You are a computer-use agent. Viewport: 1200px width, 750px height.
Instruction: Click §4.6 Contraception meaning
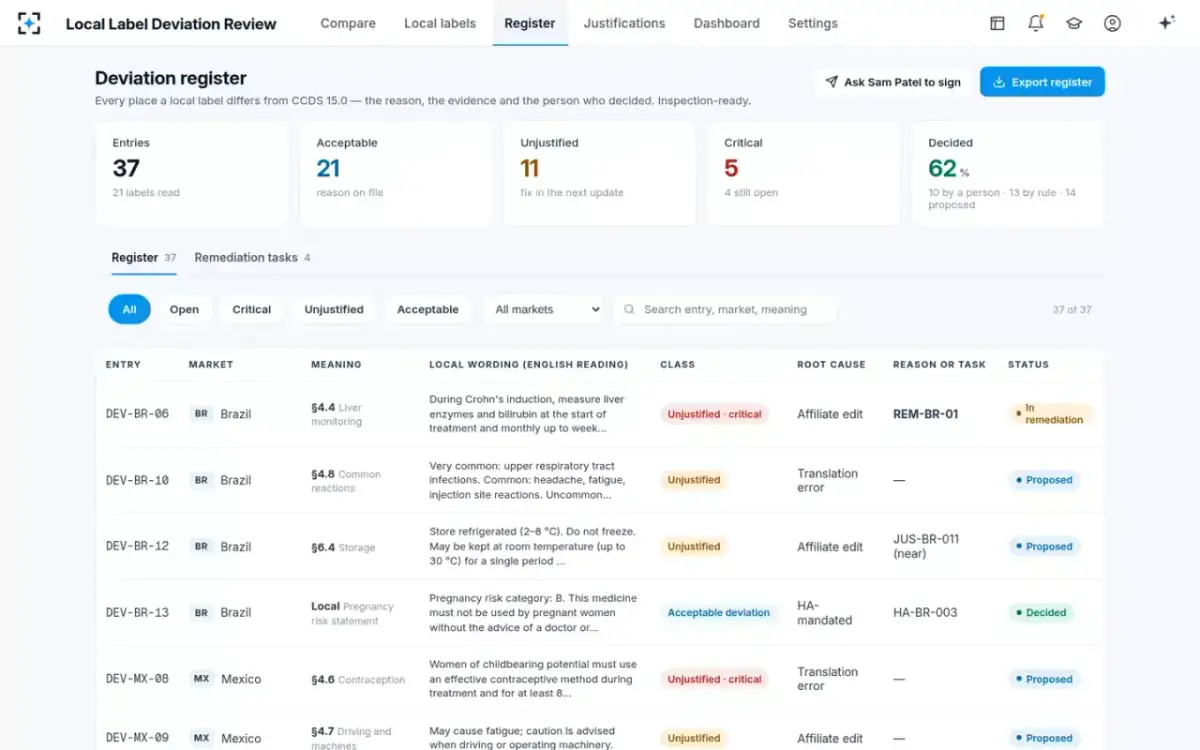click(x=358, y=679)
